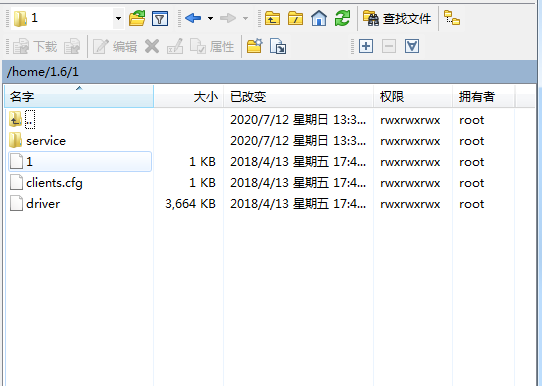Go back with the blue left arrow

click(x=193, y=18)
